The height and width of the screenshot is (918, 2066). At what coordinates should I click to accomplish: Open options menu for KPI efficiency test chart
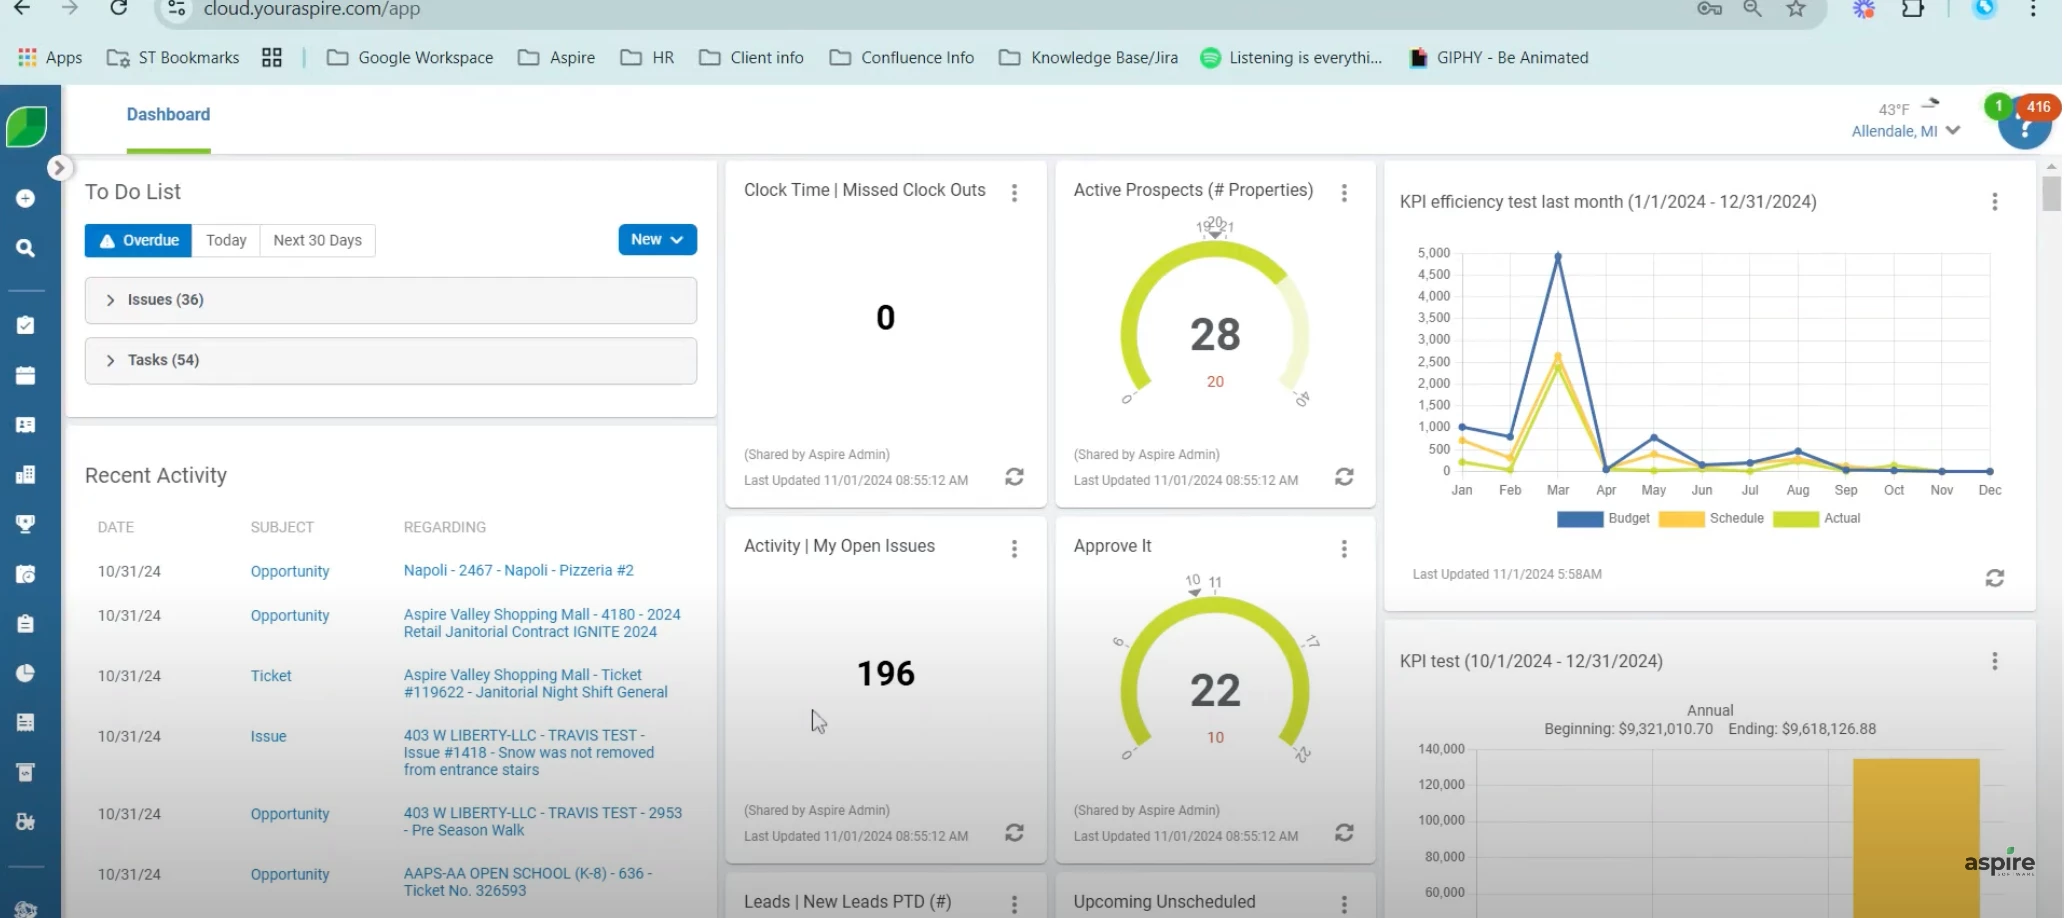pyautogui.click(x=1995, y=202)
